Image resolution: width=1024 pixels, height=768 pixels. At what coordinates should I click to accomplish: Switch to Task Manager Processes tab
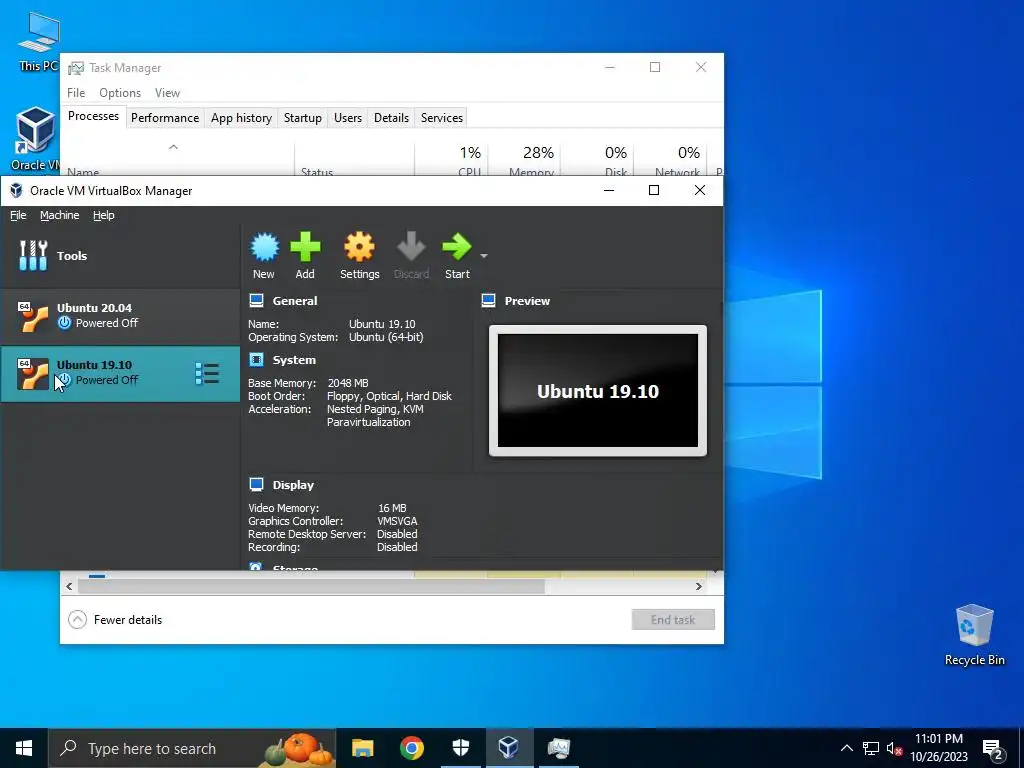point(93,116)
